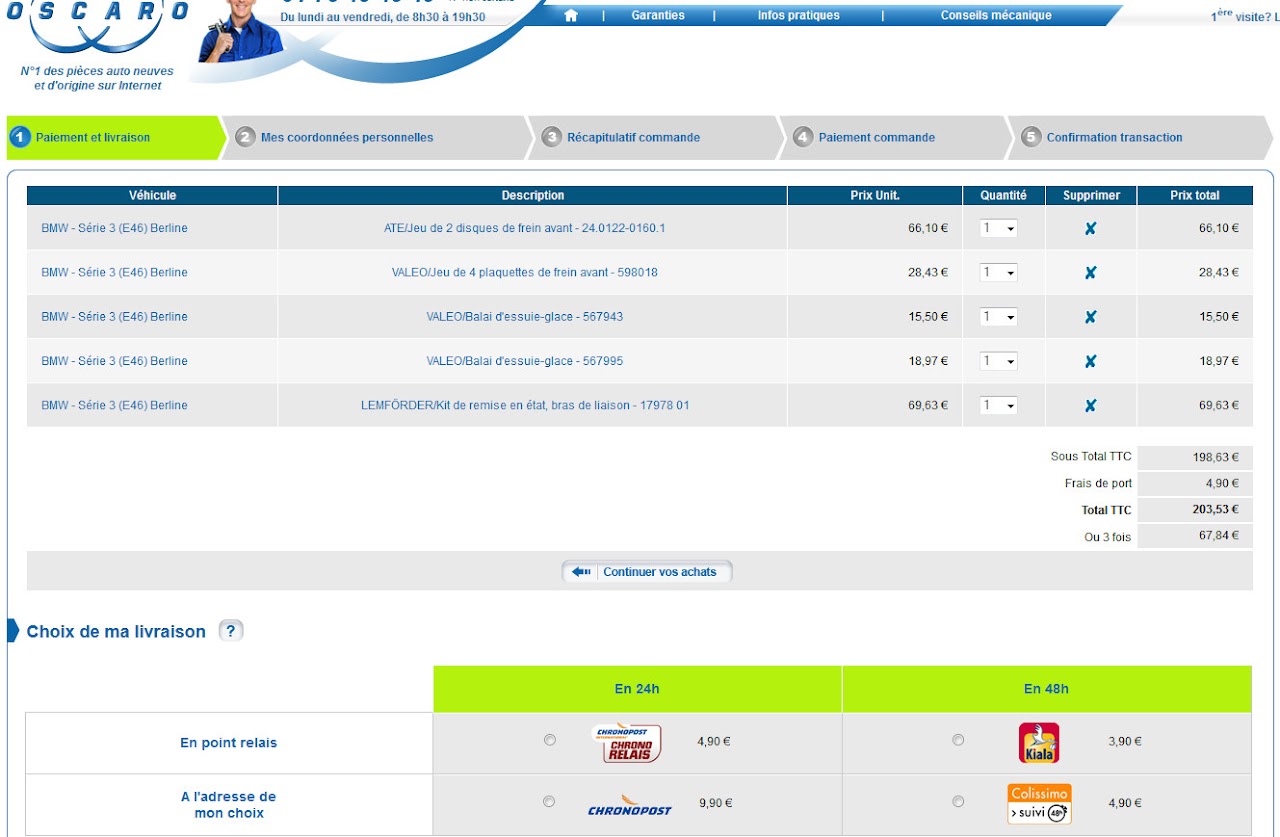Click vehicle link in ATE discs row
1280x837 pixels.
point(114,228)
